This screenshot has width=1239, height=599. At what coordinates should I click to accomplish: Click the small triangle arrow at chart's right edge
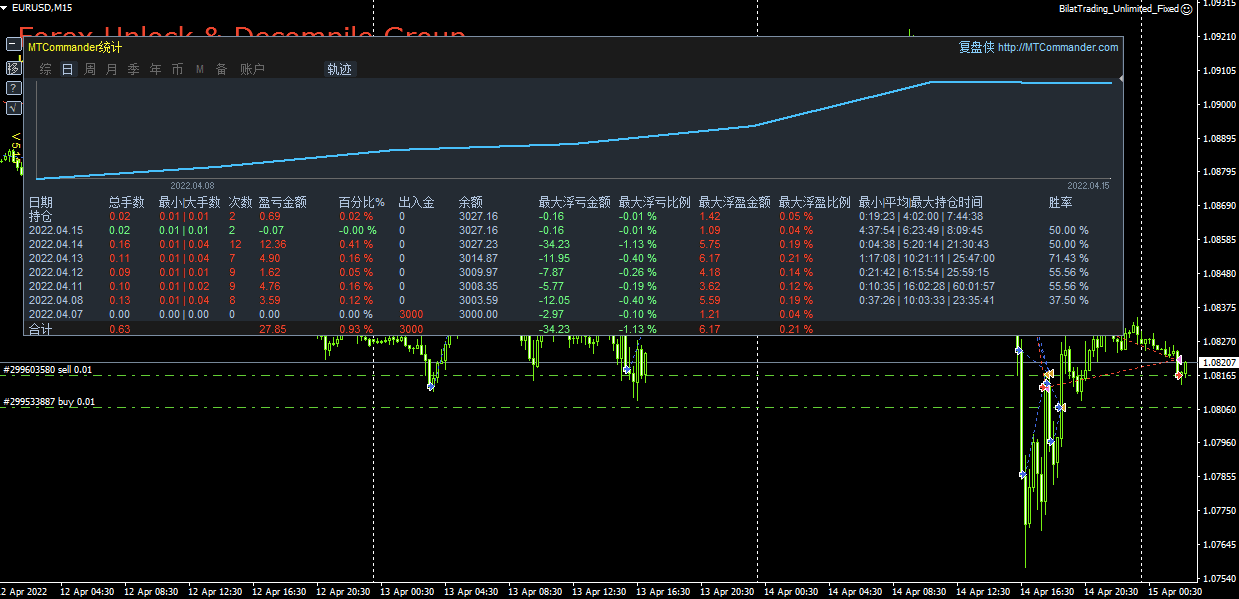(1120, 78)
